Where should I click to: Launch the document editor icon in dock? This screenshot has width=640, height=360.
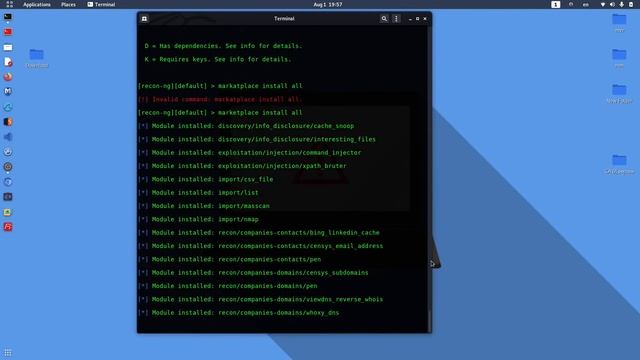pyautogui.click(x=8, y=62)
